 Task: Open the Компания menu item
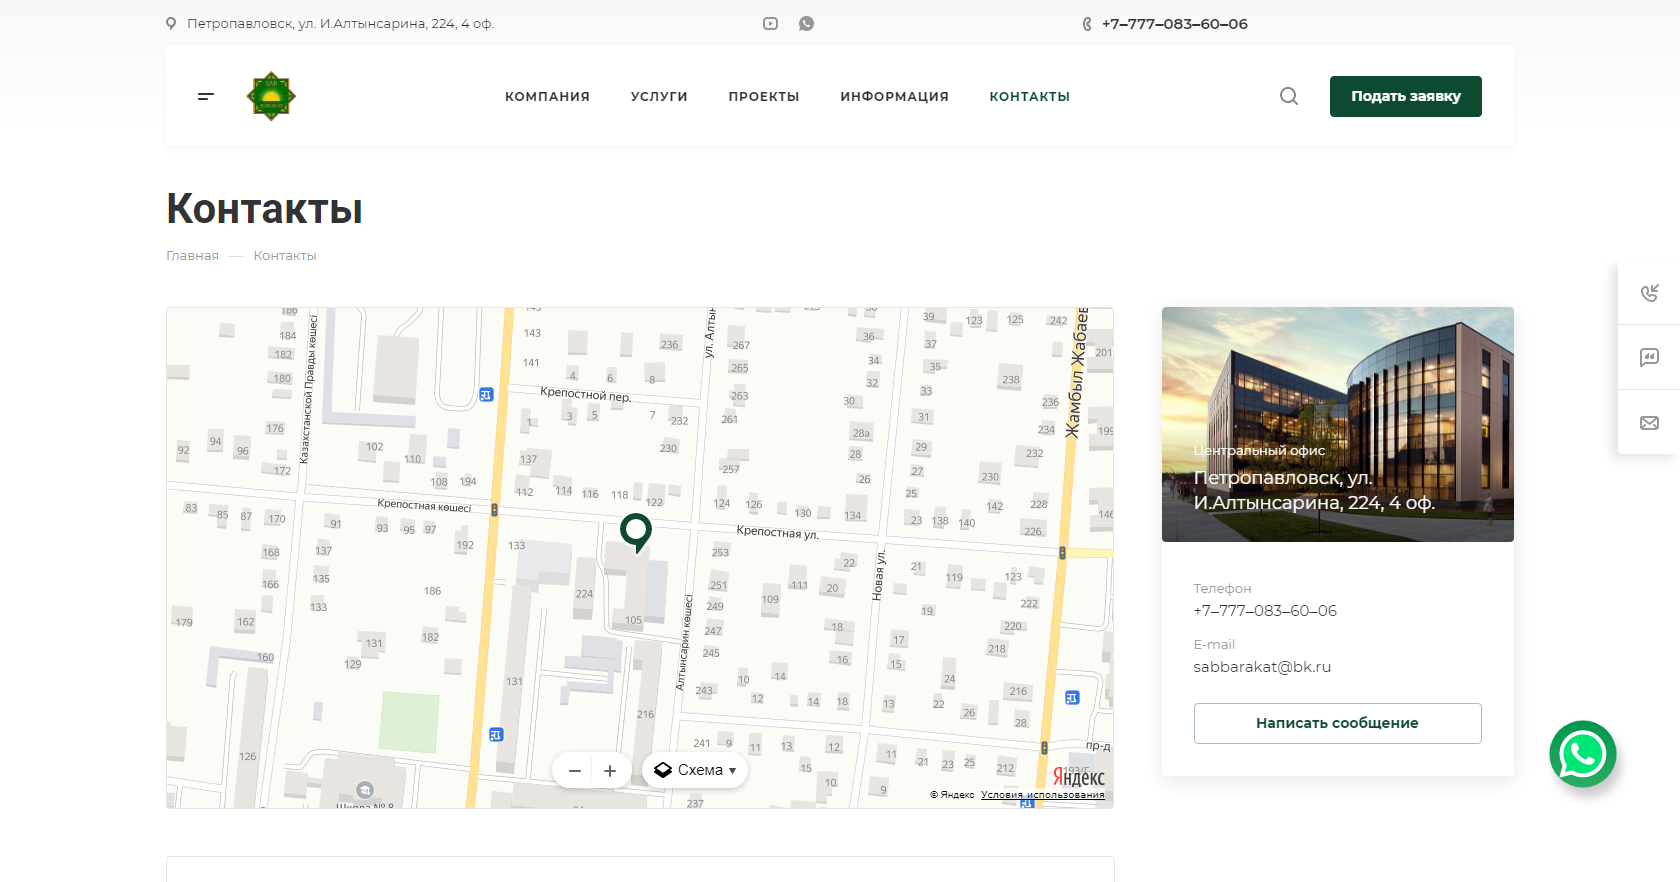[547, 97]
